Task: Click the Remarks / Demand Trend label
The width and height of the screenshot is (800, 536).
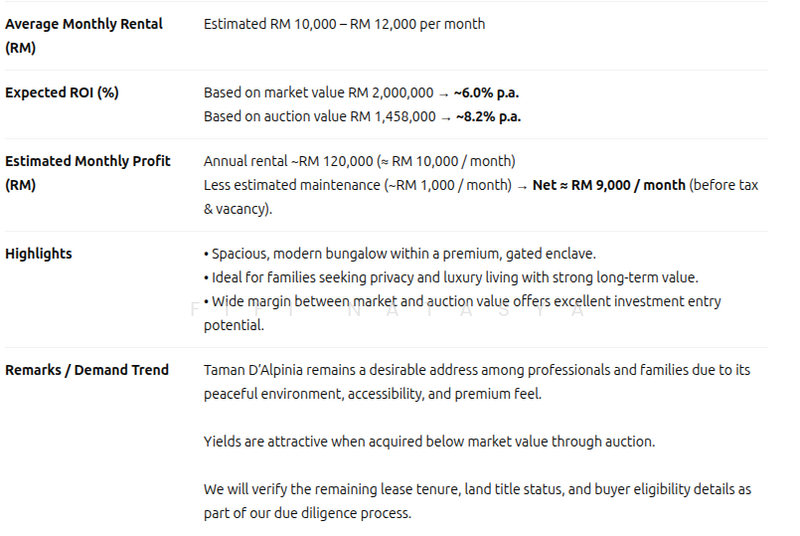Action: coord(87,369)
